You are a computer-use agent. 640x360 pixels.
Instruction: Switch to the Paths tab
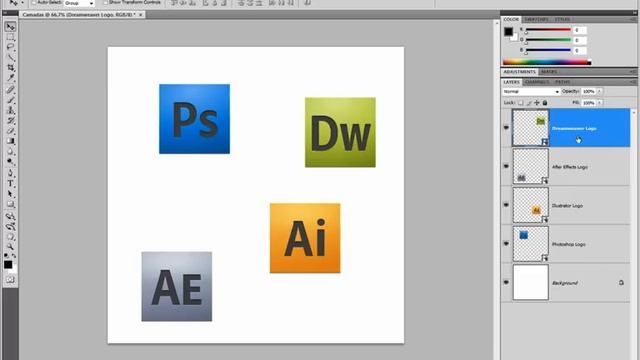562,82
